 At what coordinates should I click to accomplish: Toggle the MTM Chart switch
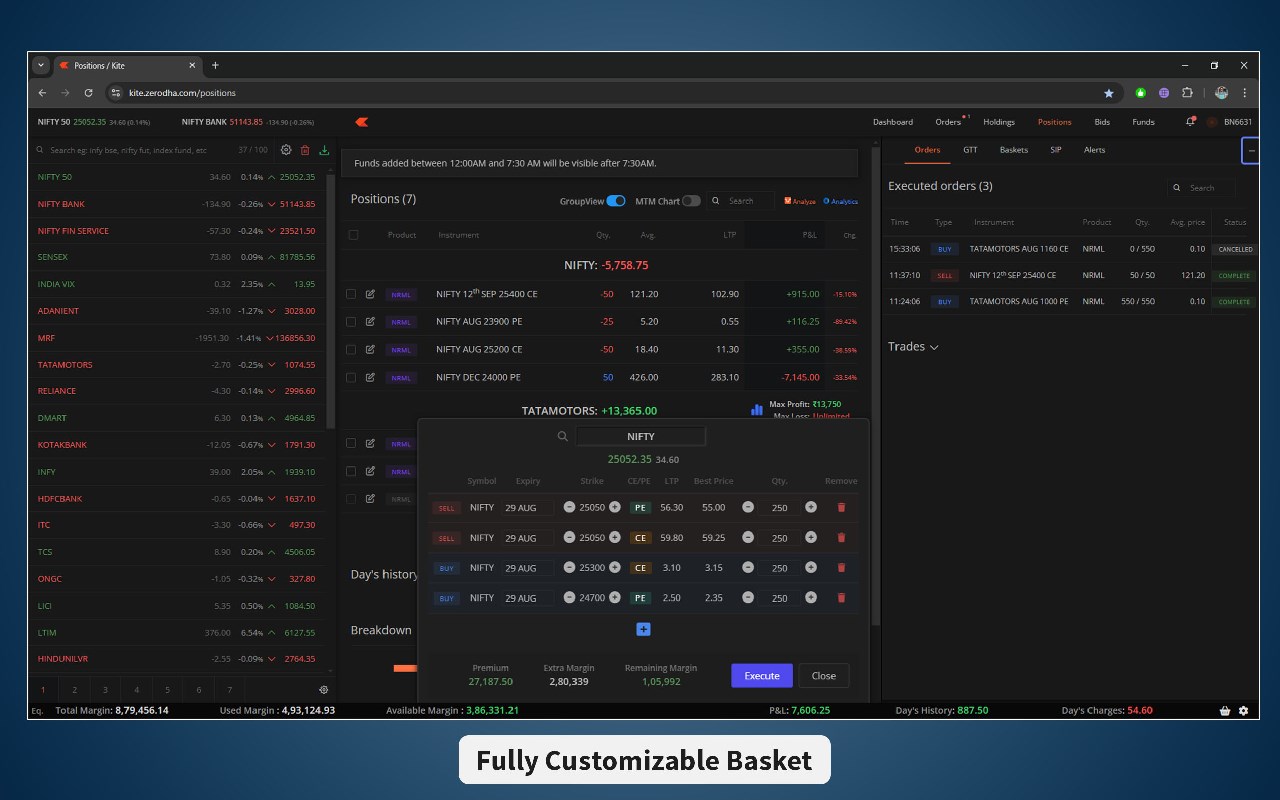pyautogui.click(x=691, y=201)
